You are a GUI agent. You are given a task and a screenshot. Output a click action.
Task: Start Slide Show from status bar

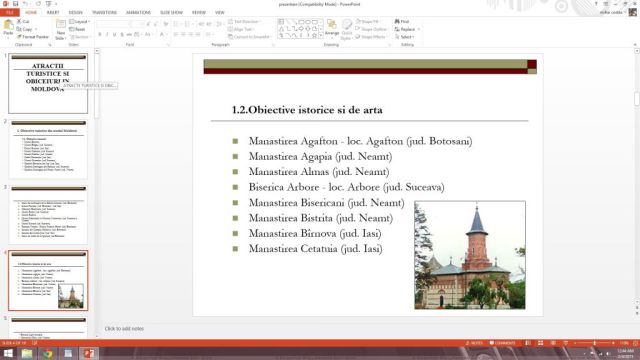click(566, 343)
